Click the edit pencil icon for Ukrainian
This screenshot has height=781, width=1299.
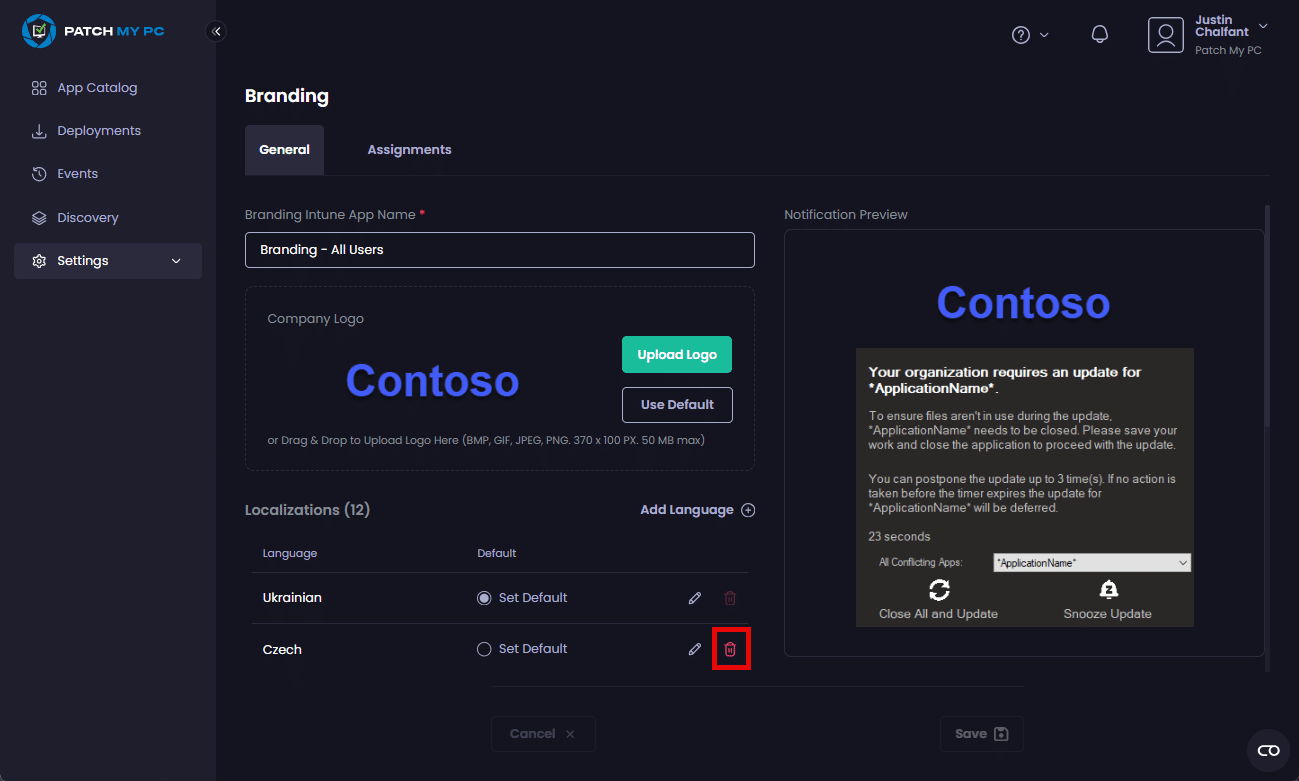tap(695, 598)
